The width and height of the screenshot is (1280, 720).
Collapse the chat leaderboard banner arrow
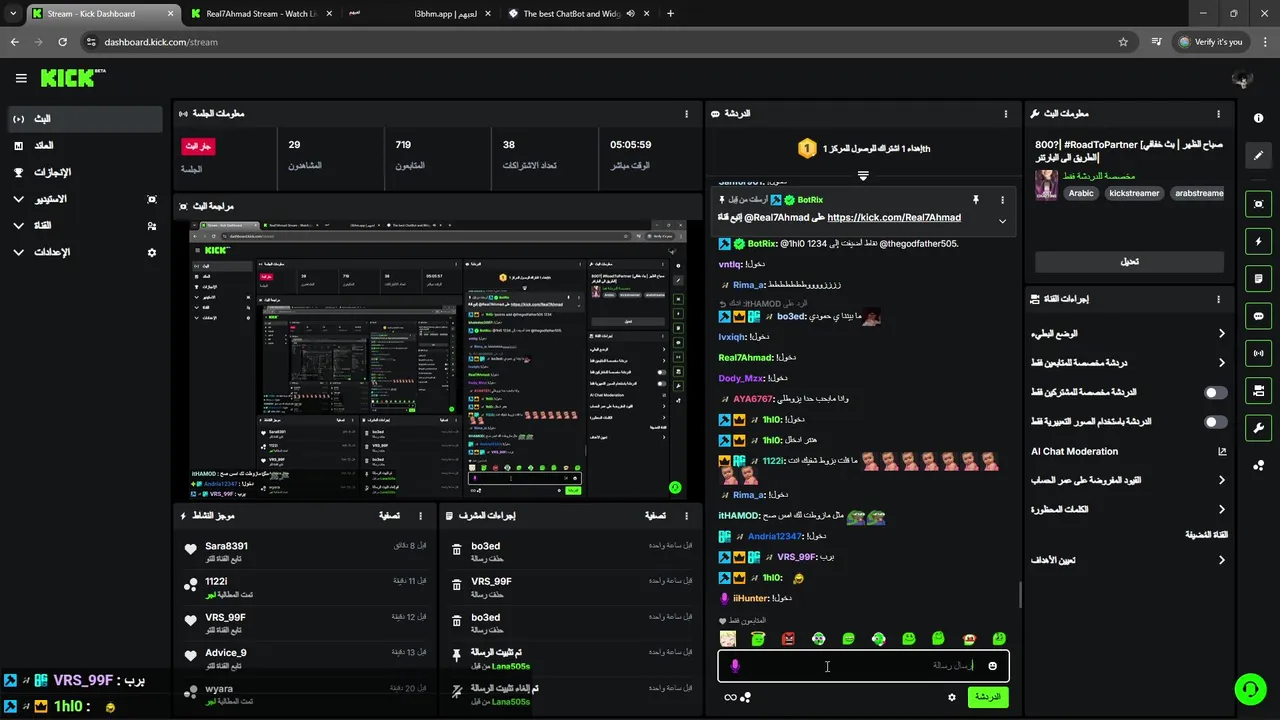pos(863,176)
